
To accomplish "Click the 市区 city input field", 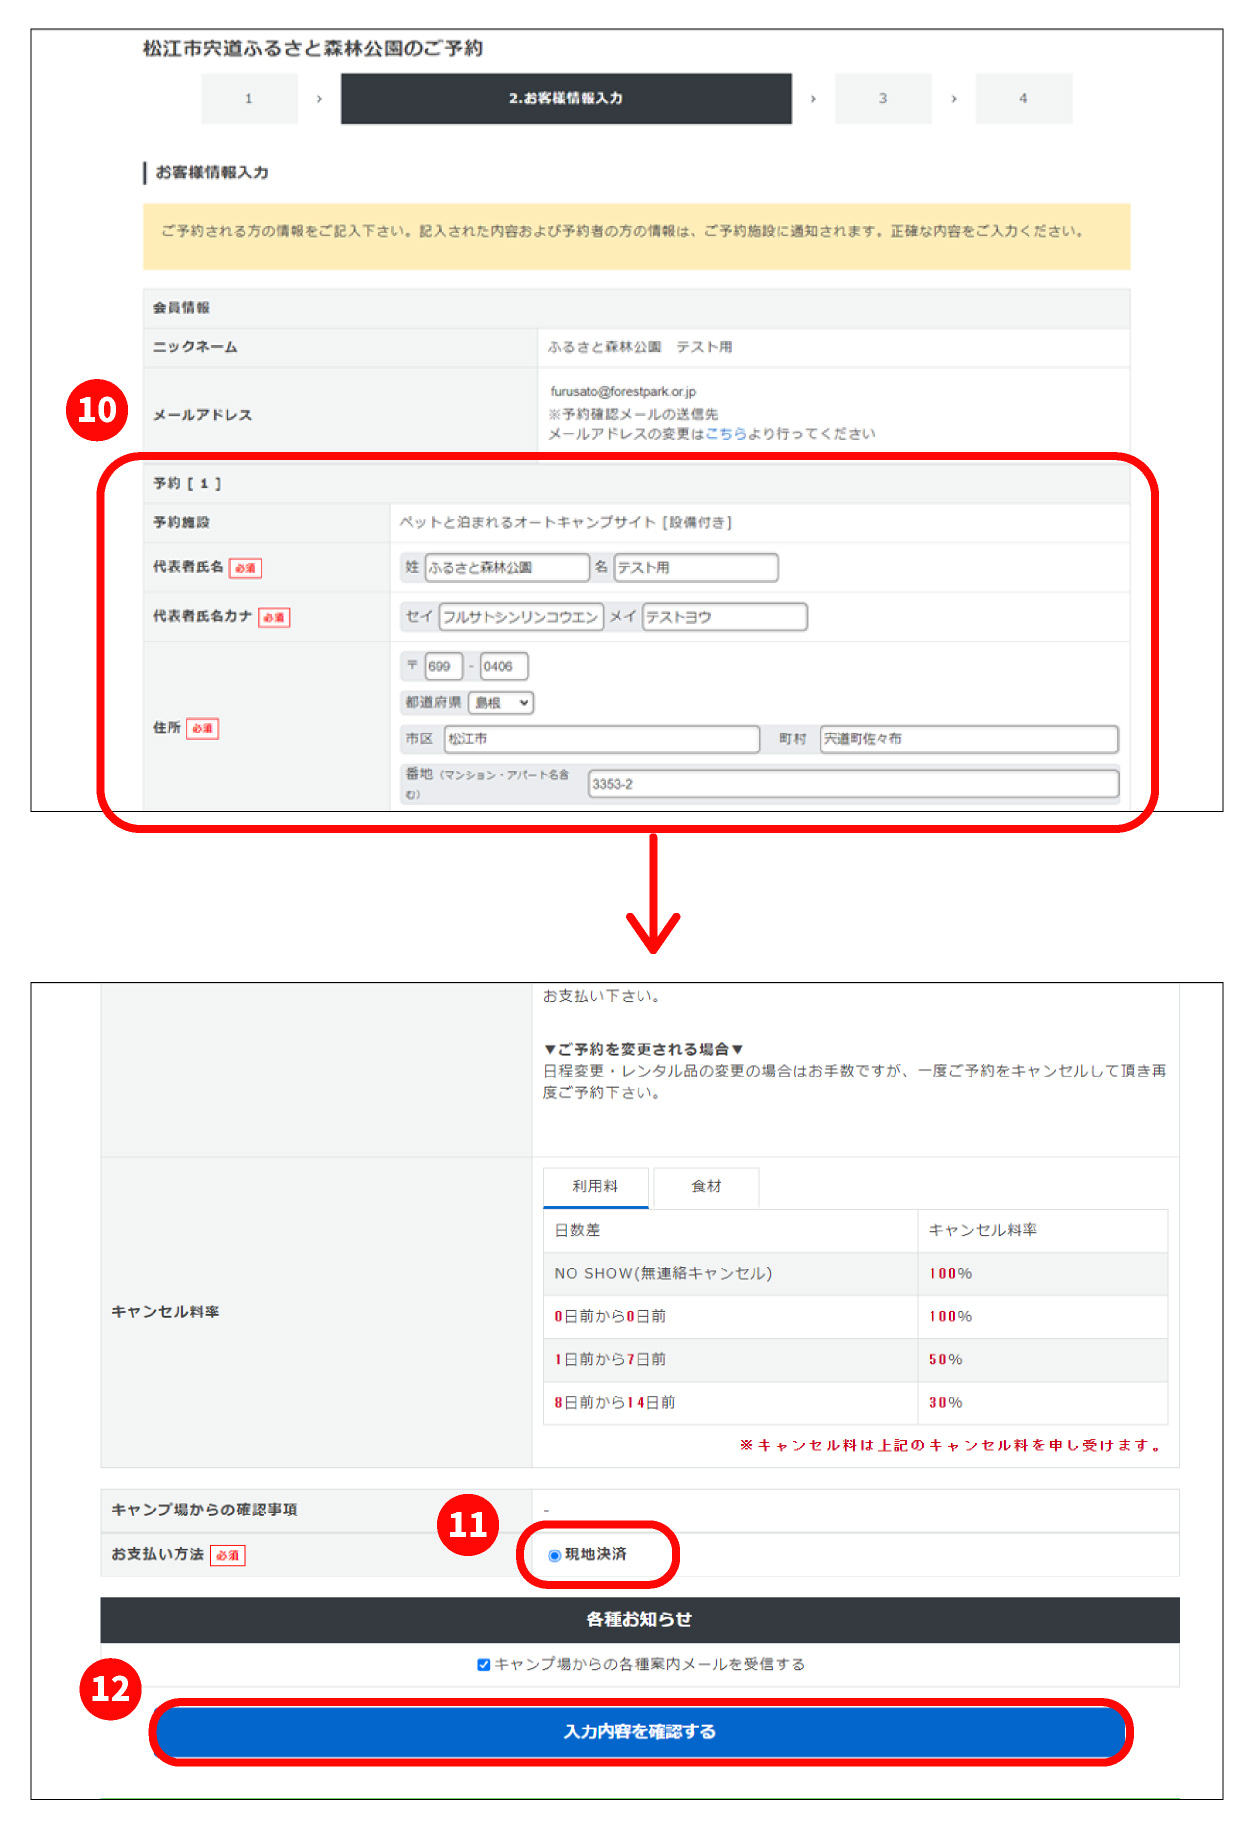I will click(602, 739).
